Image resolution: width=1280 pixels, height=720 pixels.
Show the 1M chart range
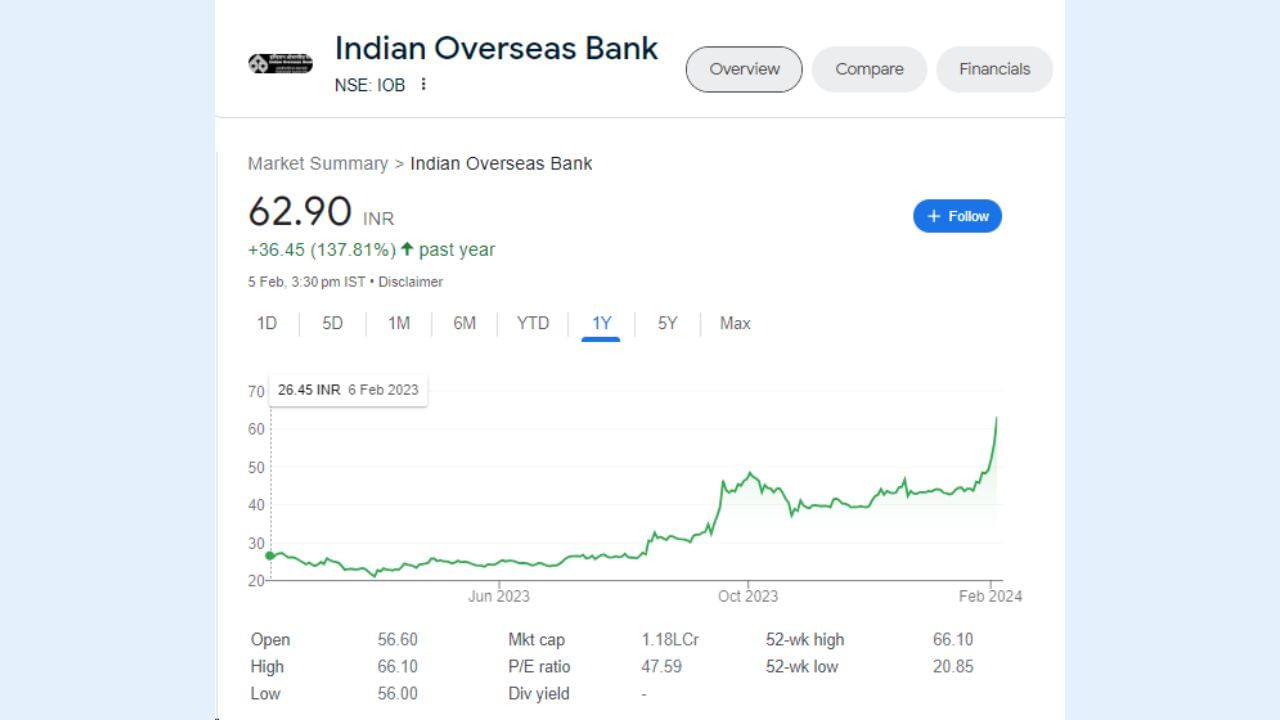[x=399, y=323]
